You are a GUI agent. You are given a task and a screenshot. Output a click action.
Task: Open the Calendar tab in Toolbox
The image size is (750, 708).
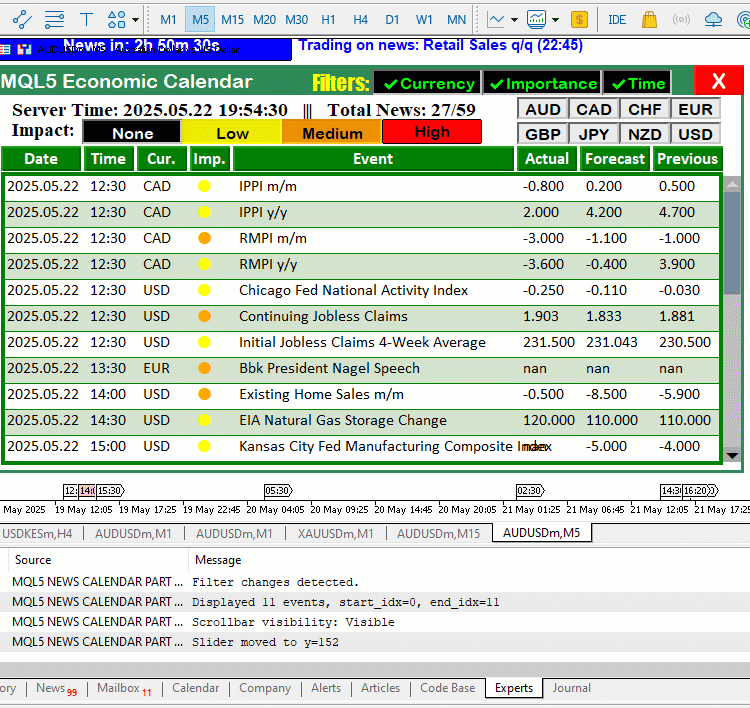point(196,688)
